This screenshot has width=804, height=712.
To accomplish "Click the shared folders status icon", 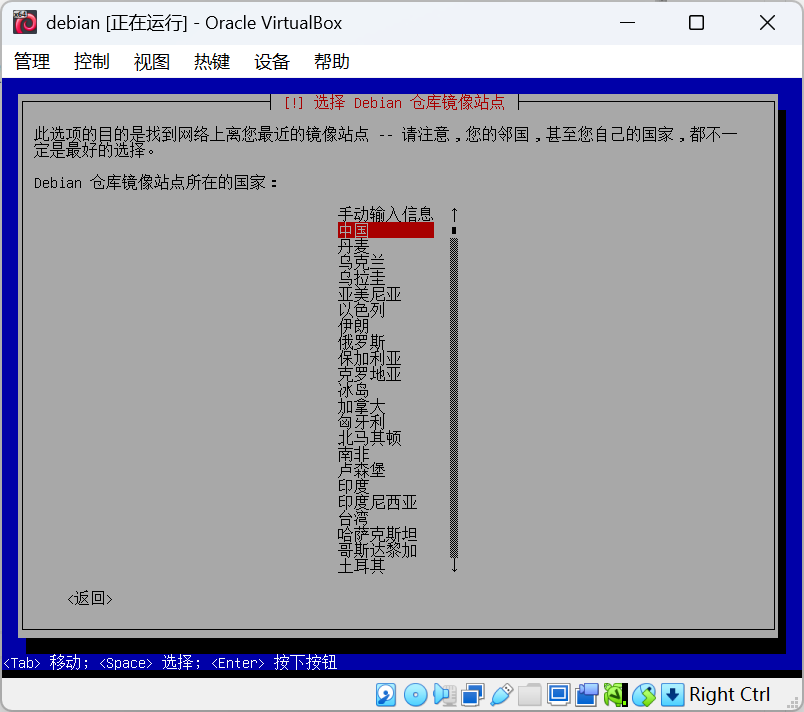I will [530, 695].
